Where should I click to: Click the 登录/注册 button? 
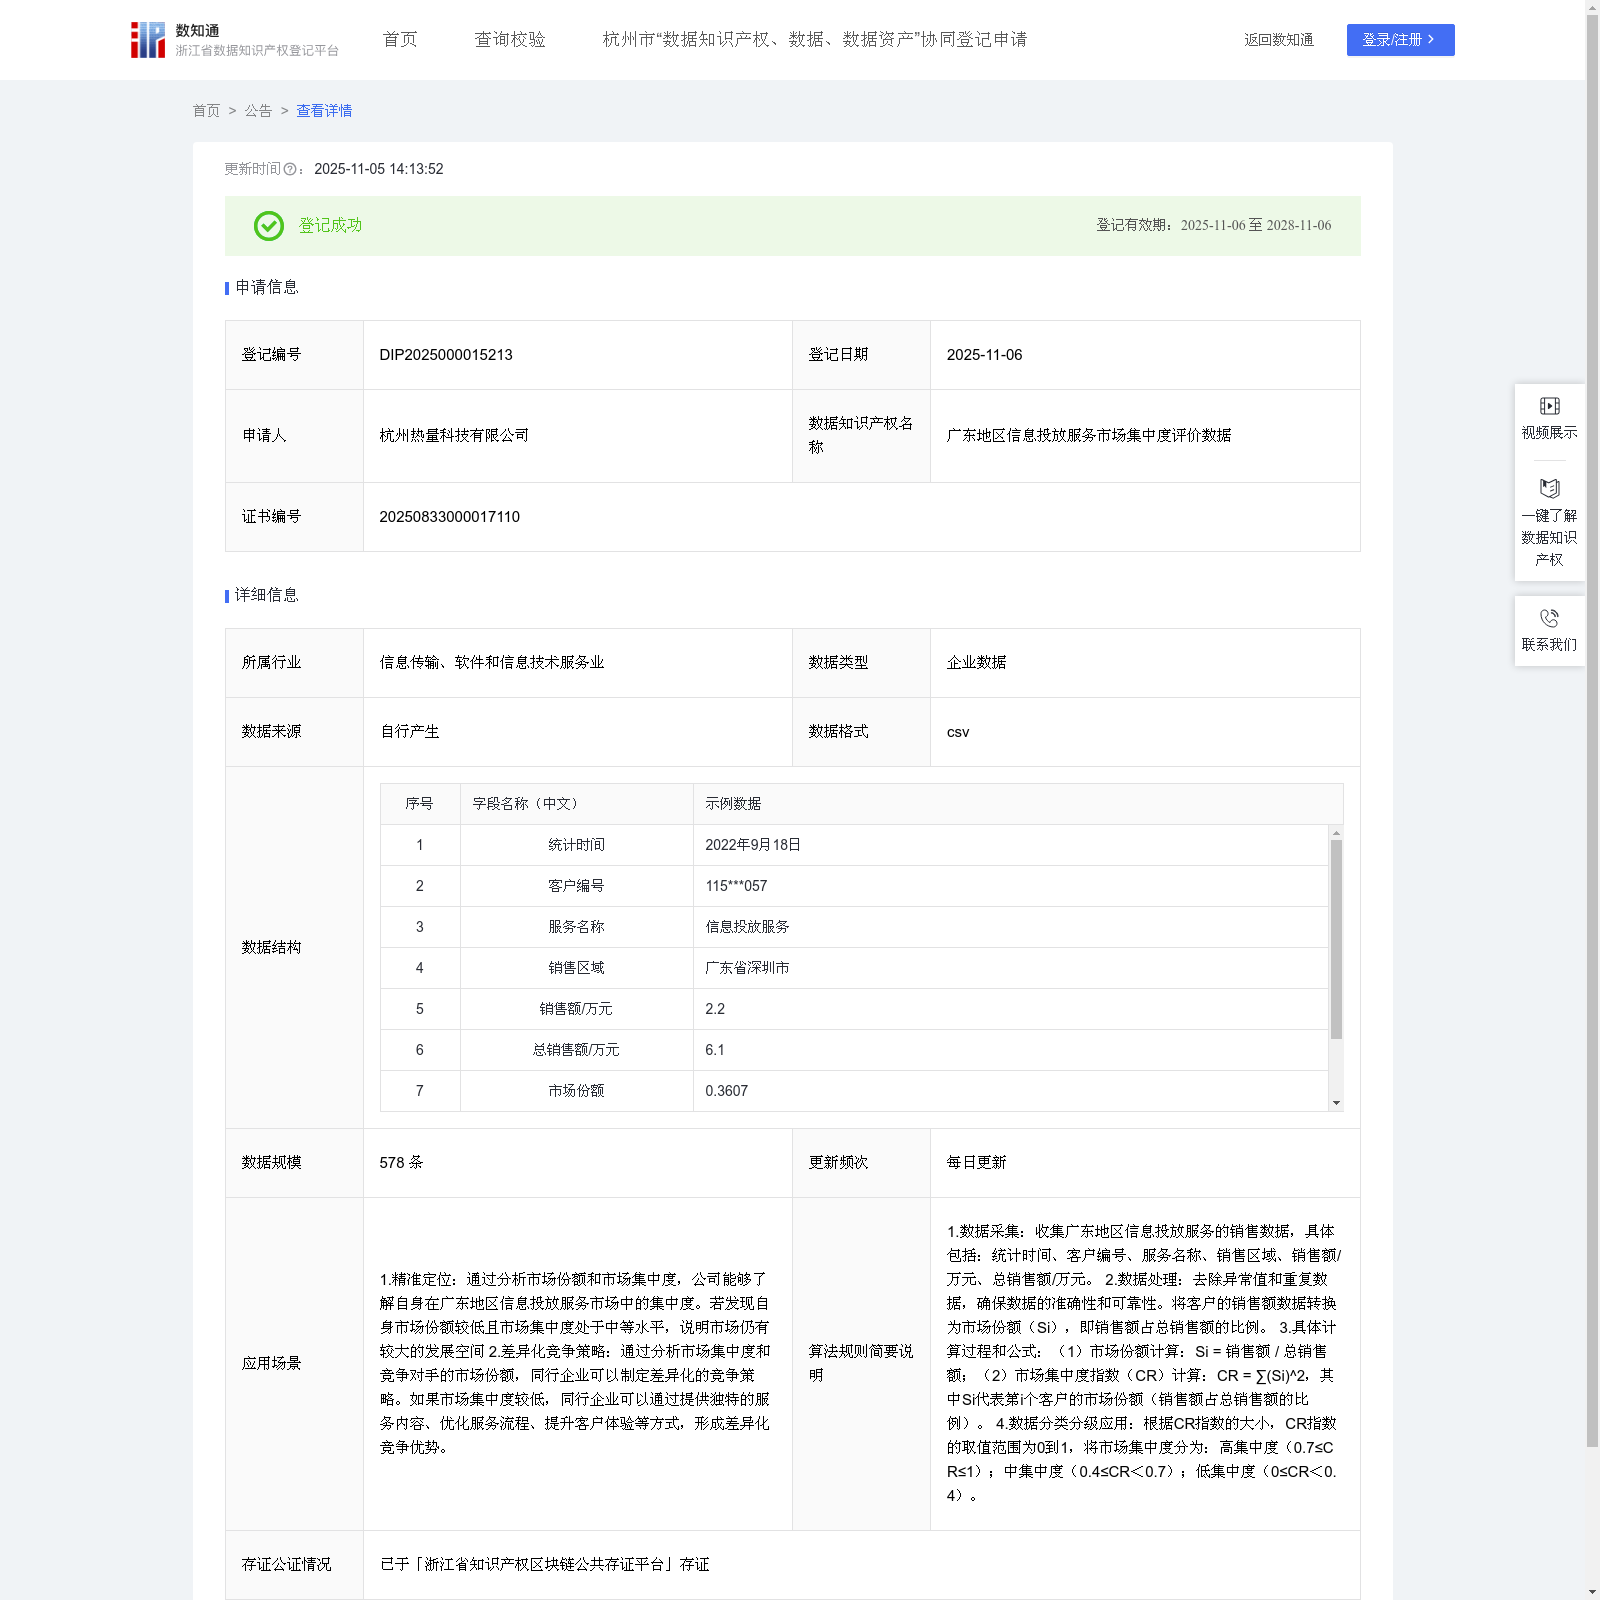coord(1400,40)
